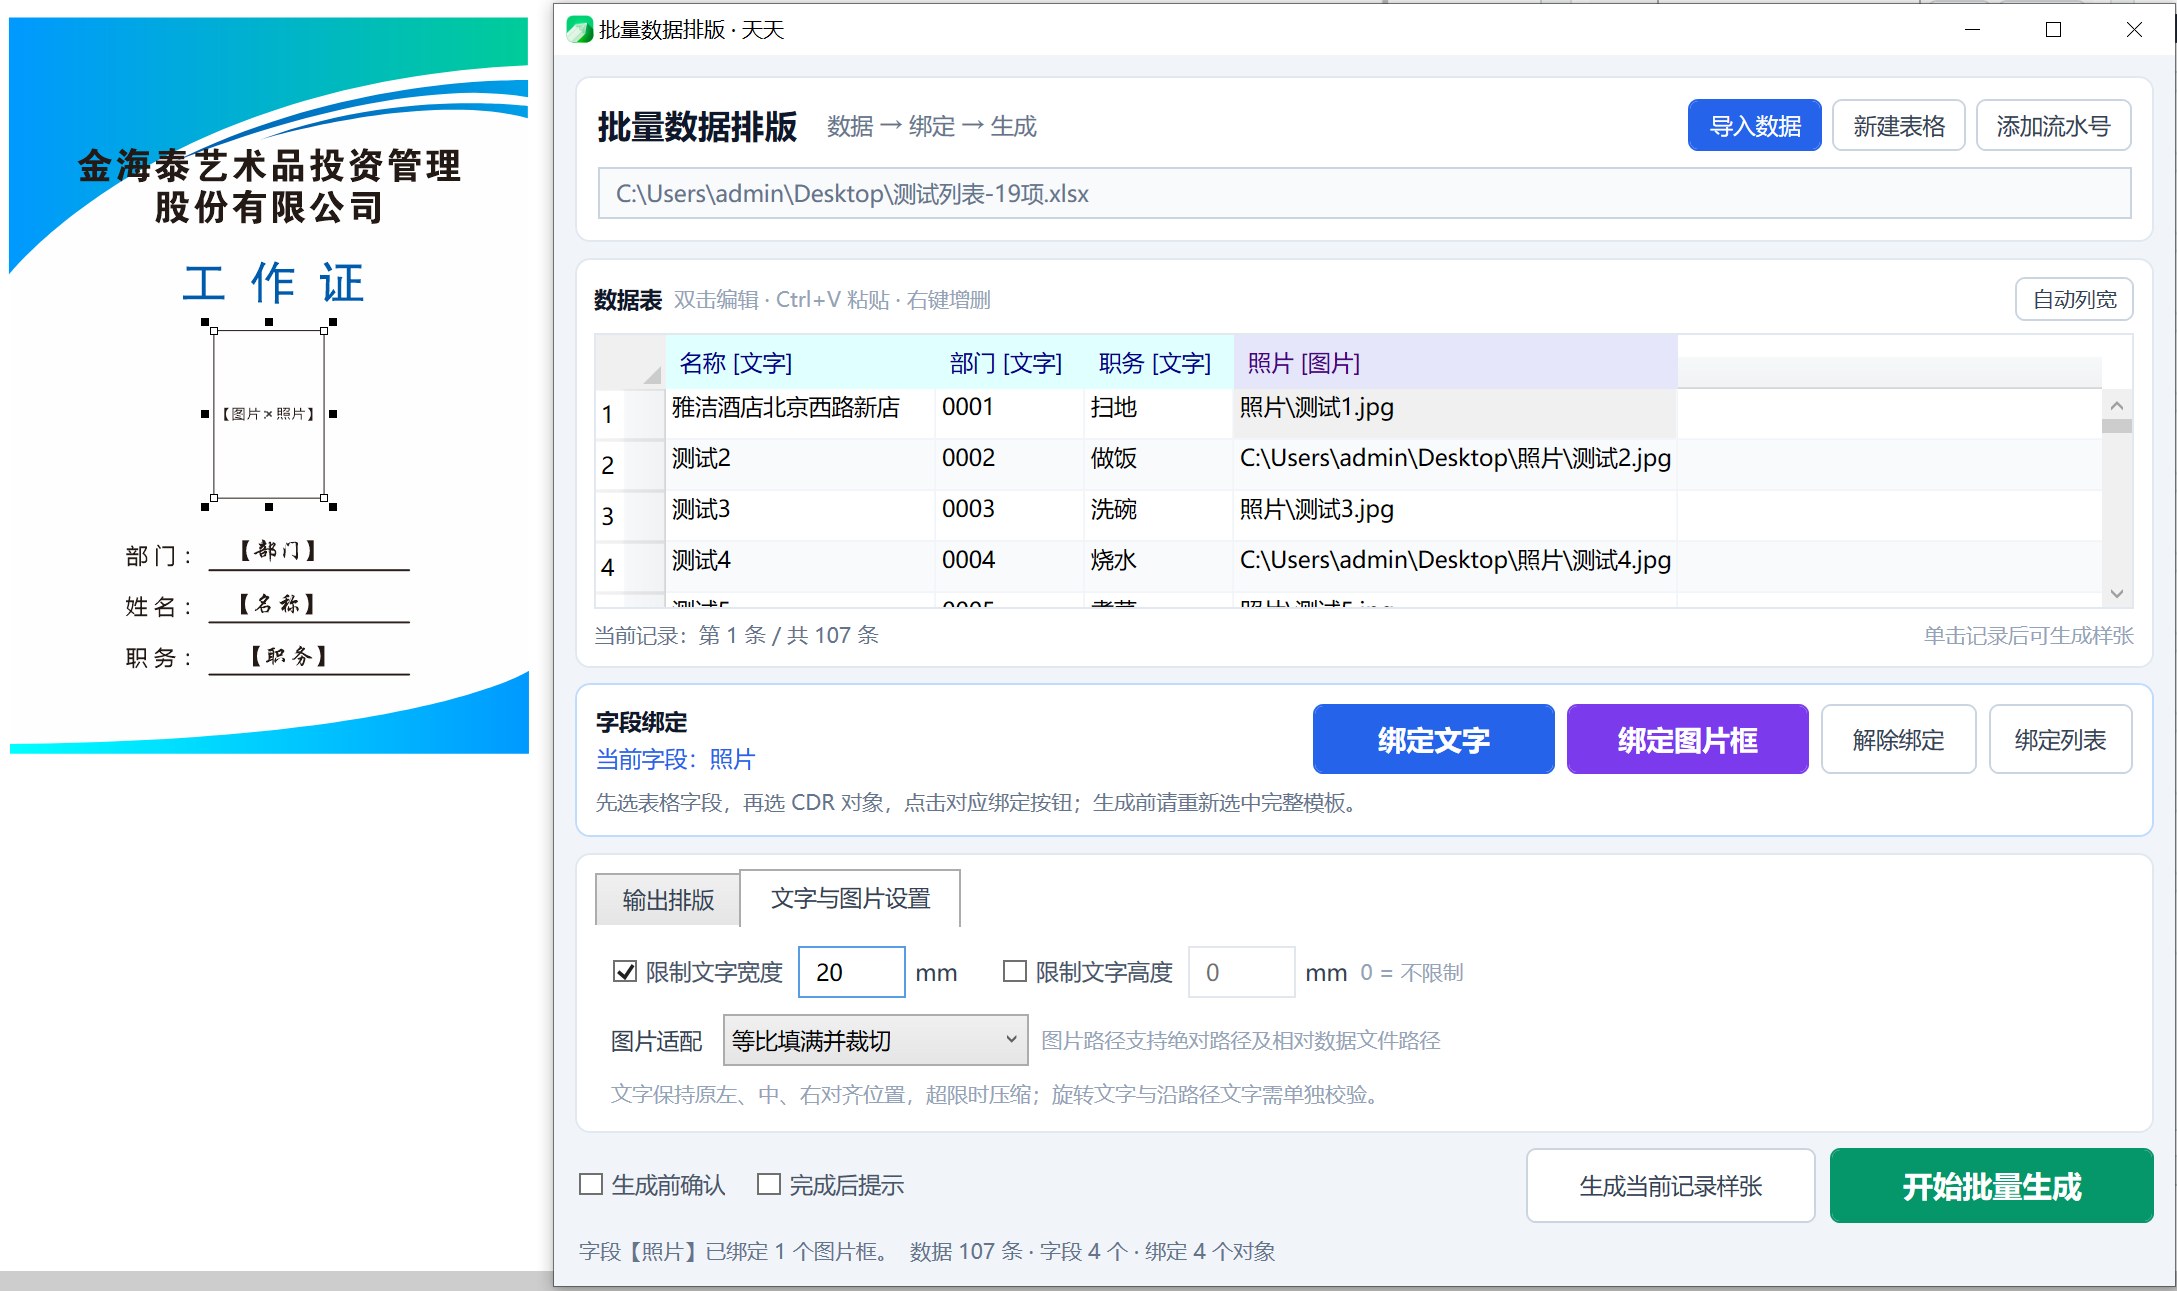
Task: Click the 新建表格 button
Action: tap(1898, 126)
